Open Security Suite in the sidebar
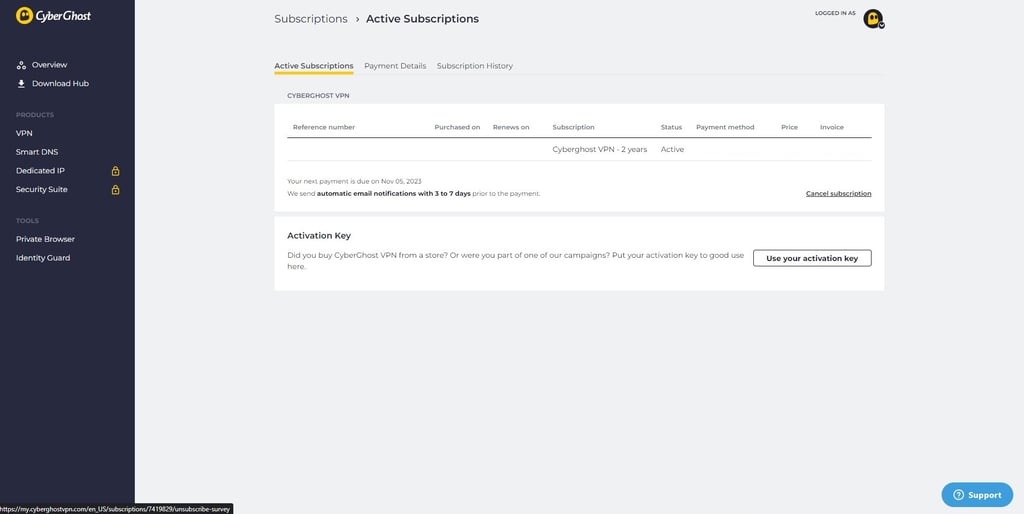 [42, 189]
